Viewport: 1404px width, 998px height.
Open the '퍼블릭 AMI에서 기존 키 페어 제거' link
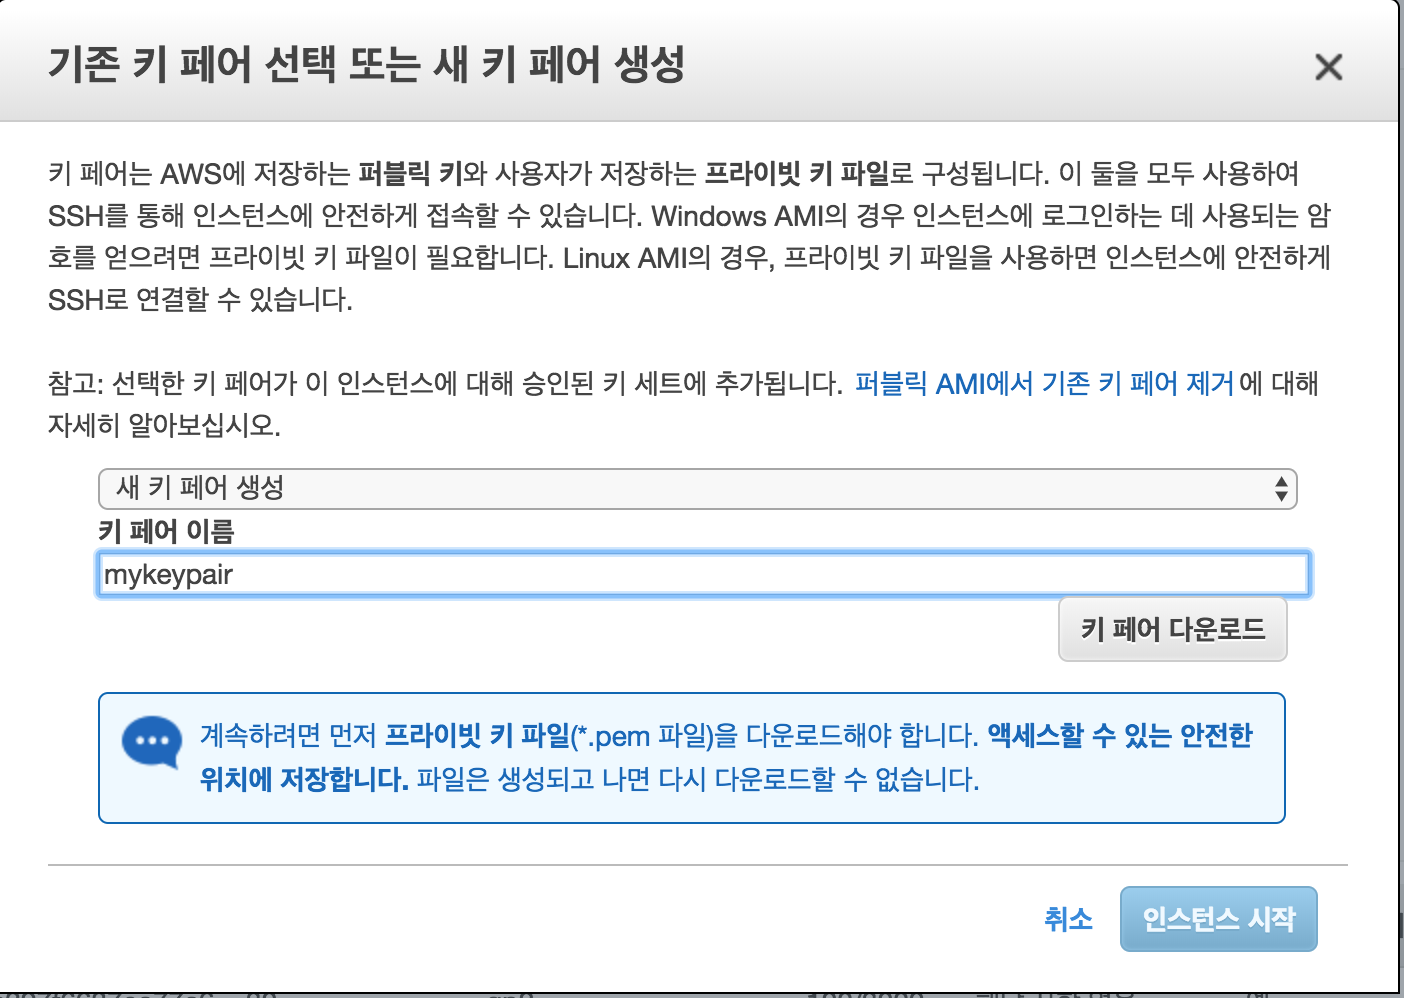tap(1044, 384)
